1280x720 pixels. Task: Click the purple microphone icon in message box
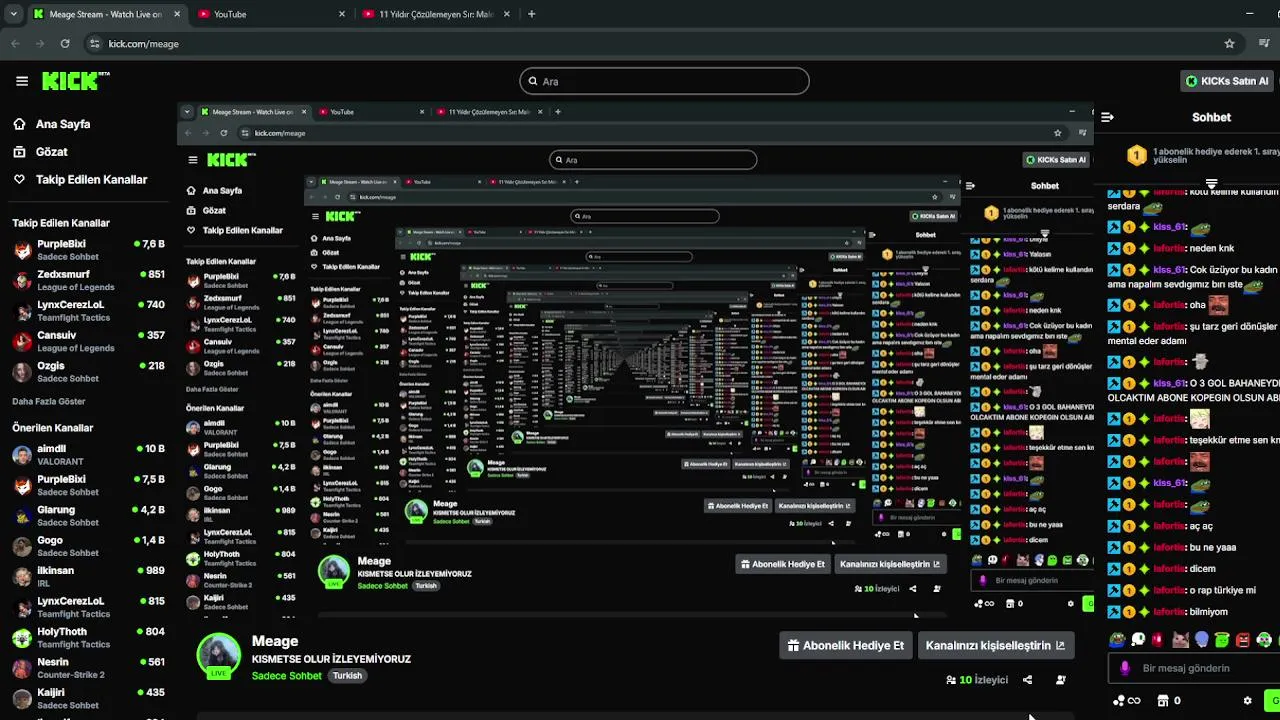click(1125, 668)
